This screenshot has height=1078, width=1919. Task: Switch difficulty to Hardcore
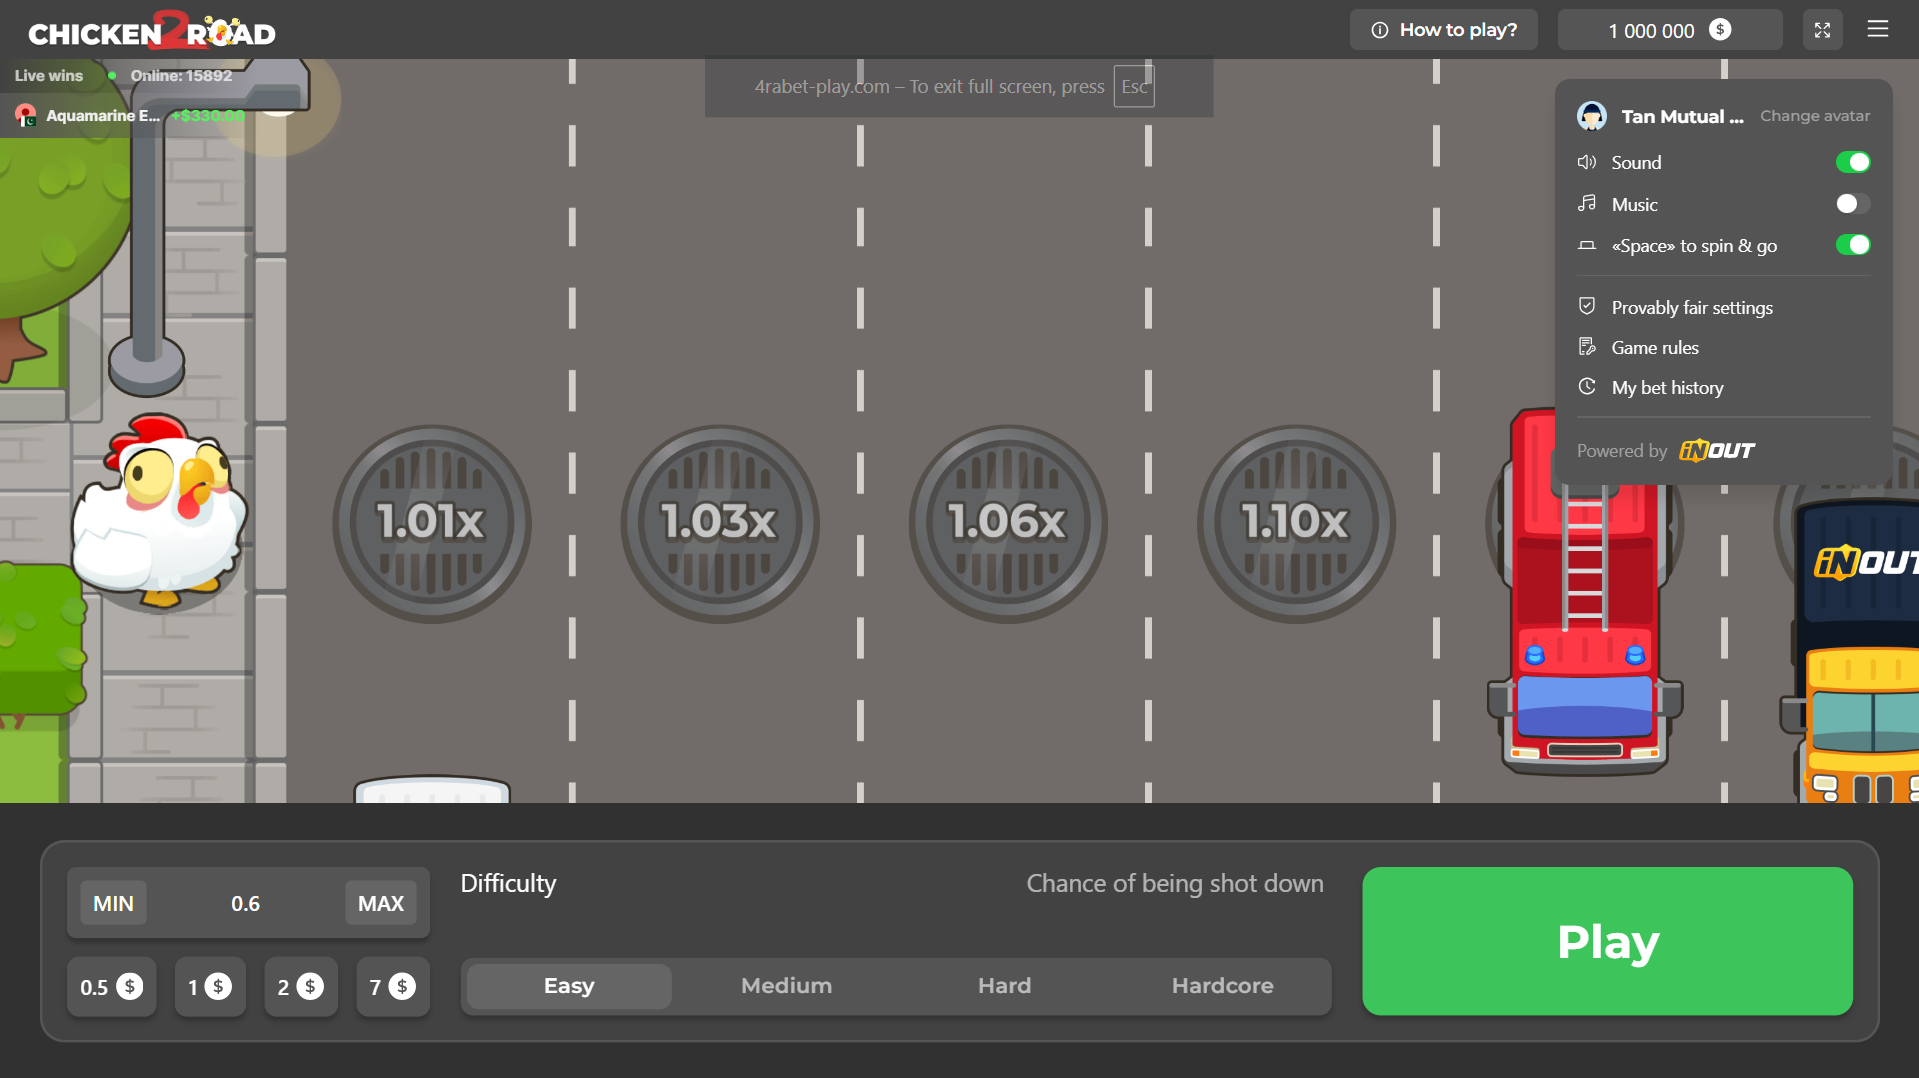pyautogui.click(x=1222, y=986)
